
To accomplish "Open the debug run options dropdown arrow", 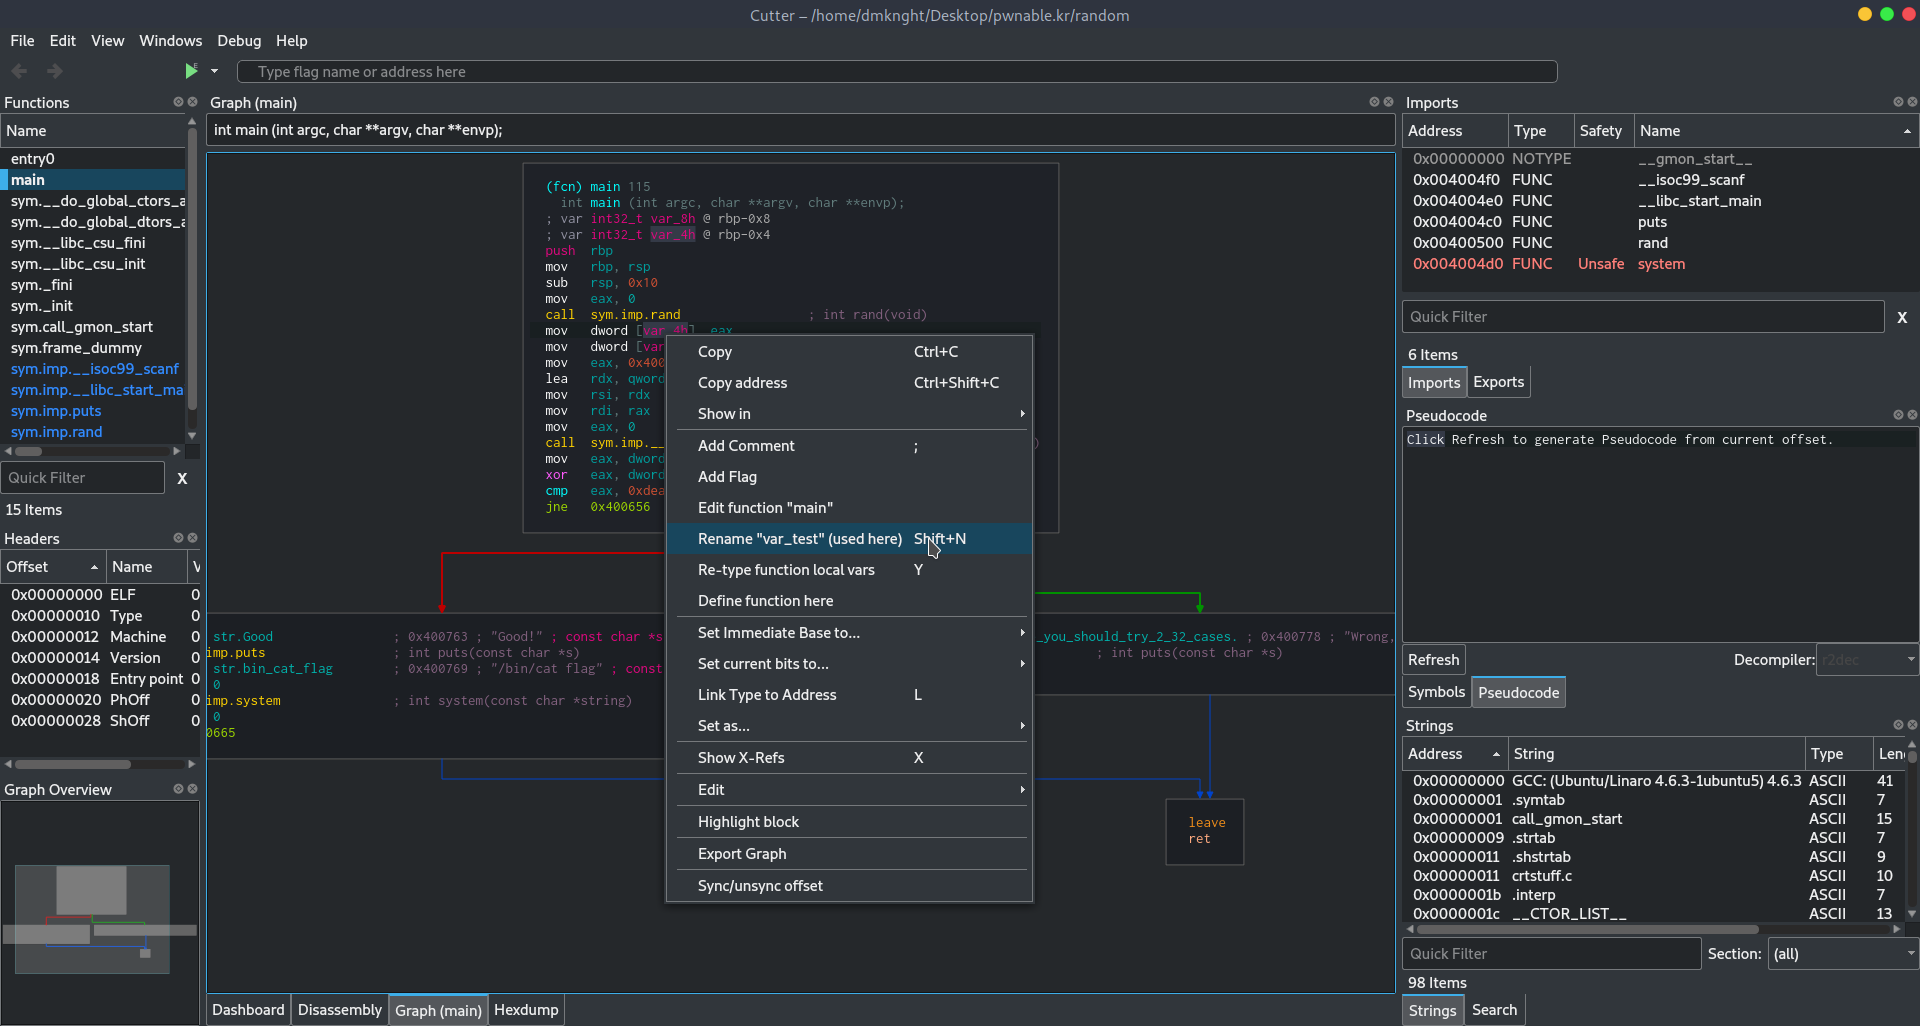I will [x=214, y=71].
